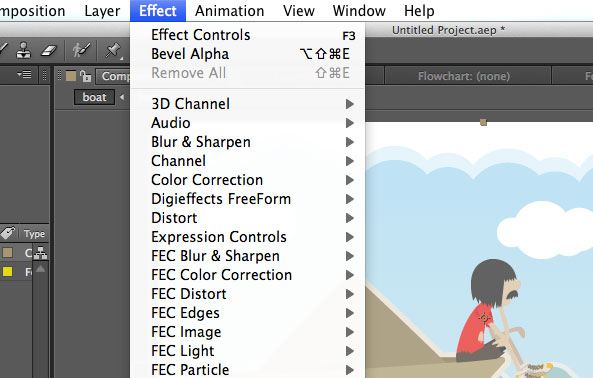Open the Help menu
Screen dimensions: 593x378
(419, 11)
